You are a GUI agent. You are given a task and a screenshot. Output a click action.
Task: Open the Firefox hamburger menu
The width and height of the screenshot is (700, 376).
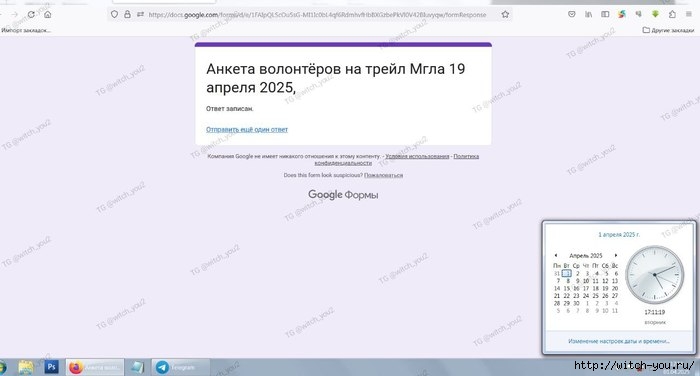pos(689,14)
